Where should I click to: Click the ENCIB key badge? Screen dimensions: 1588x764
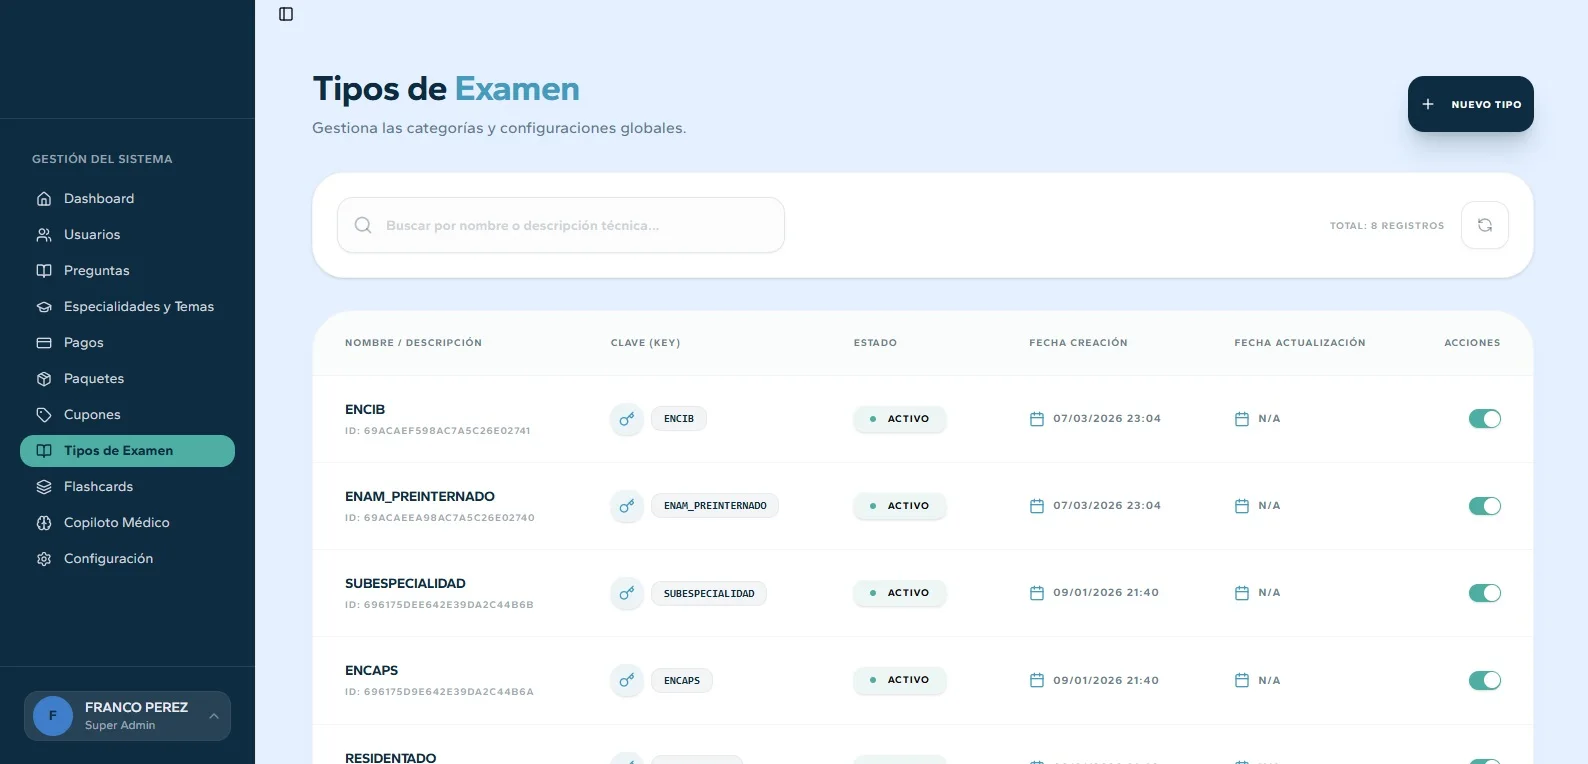pos(679,419)
